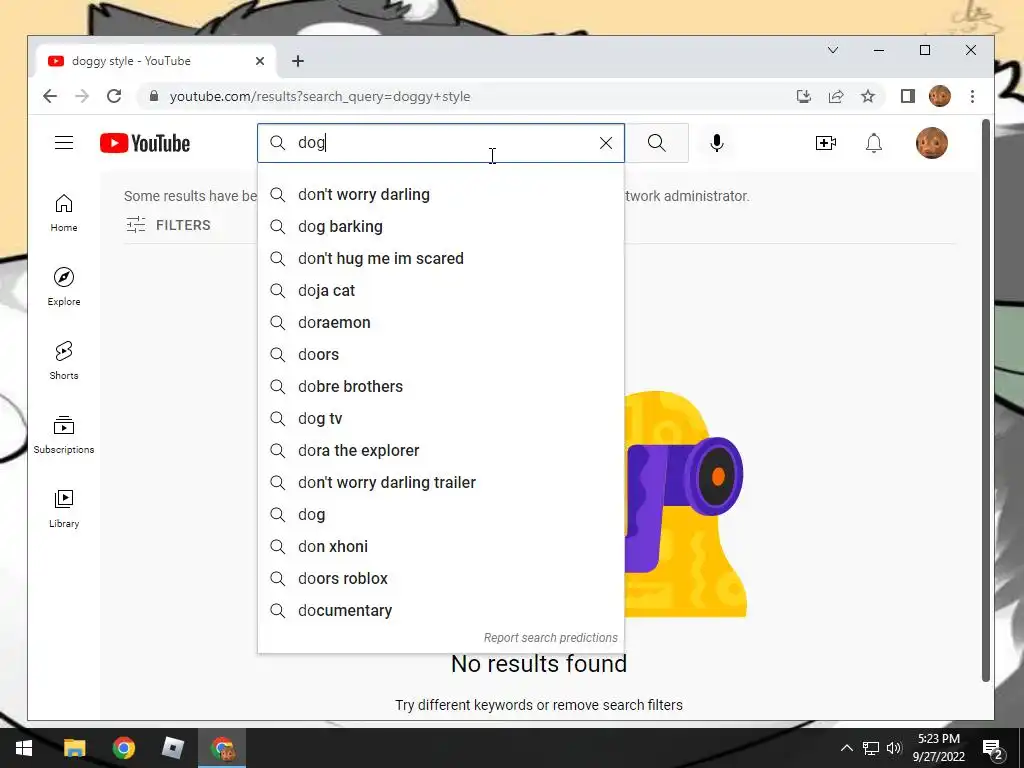
Task: Click the volume speaker tray icon
Action: 894,748
